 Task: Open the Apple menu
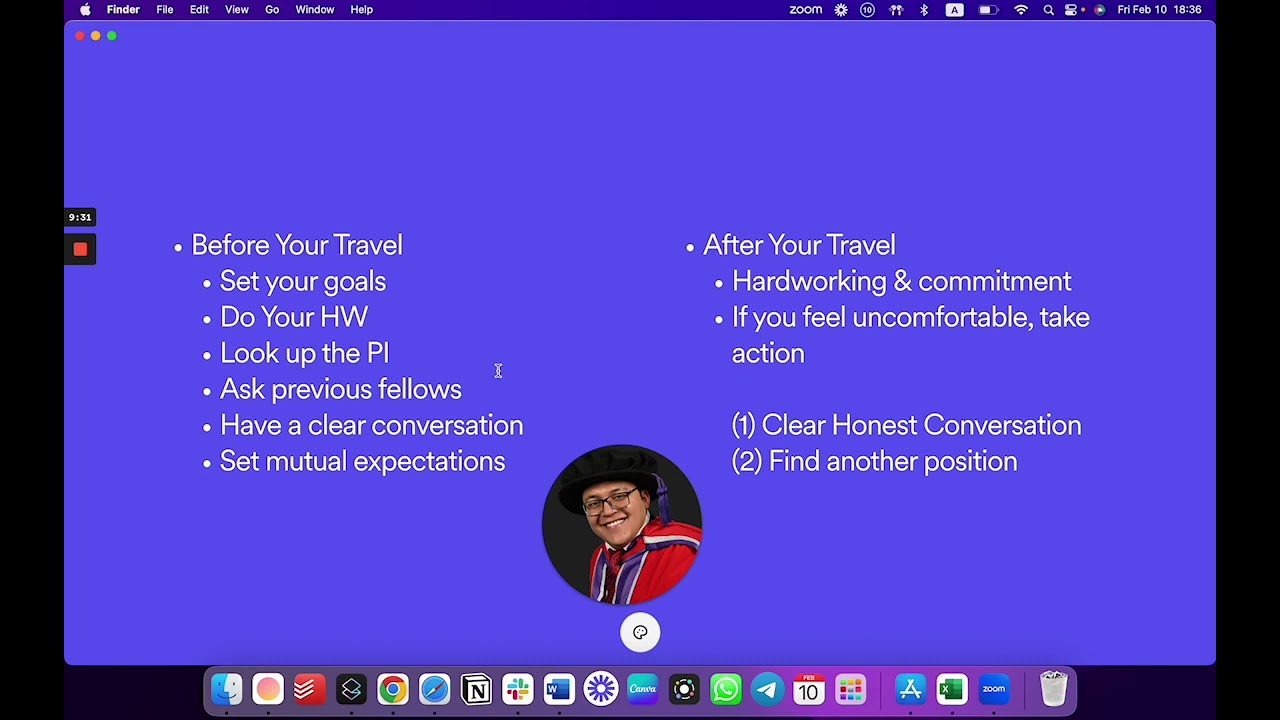click(x=85, y=10)
